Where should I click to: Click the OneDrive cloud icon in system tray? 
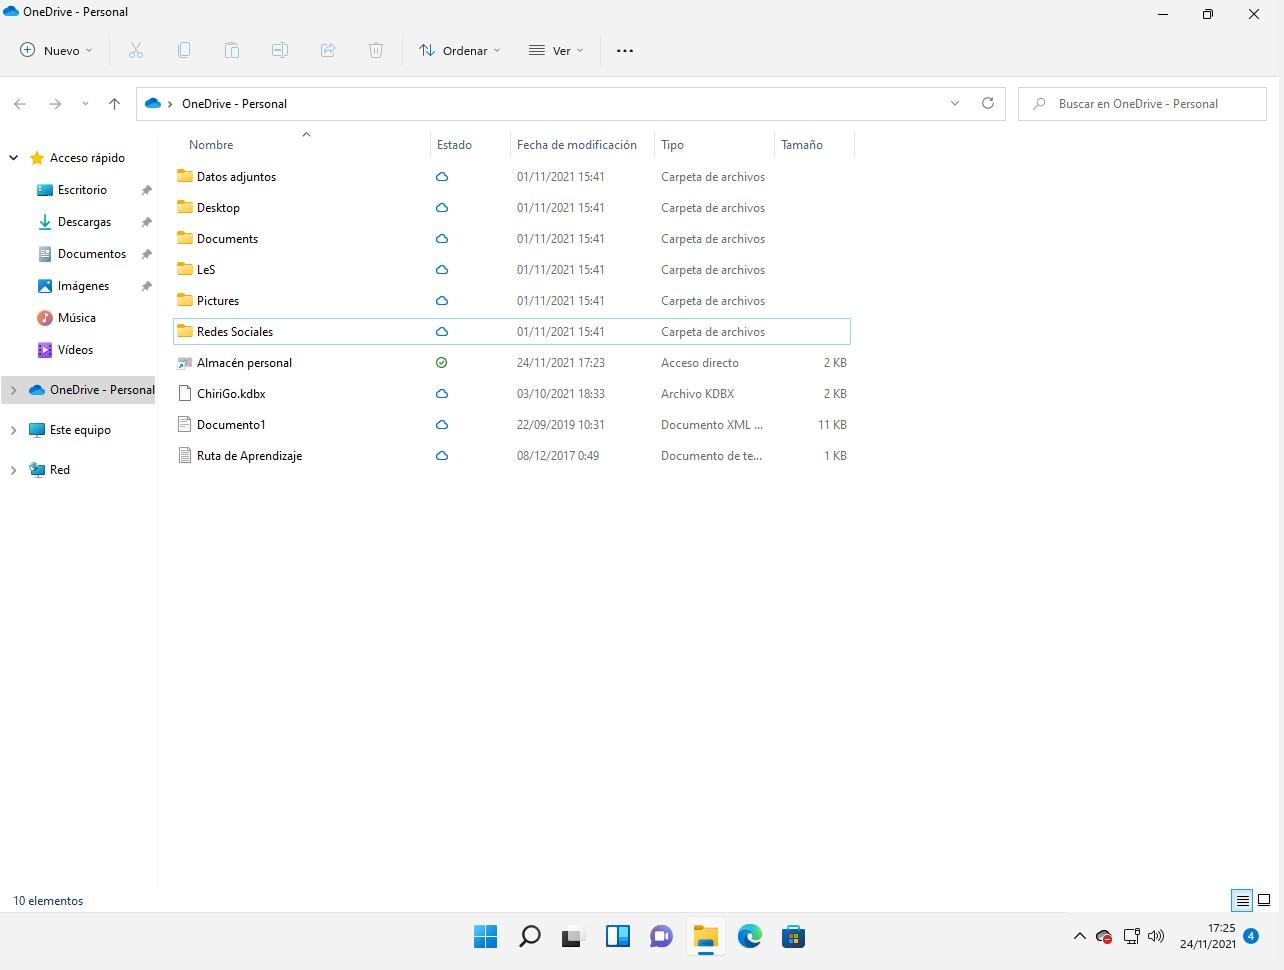[1104, 936]
